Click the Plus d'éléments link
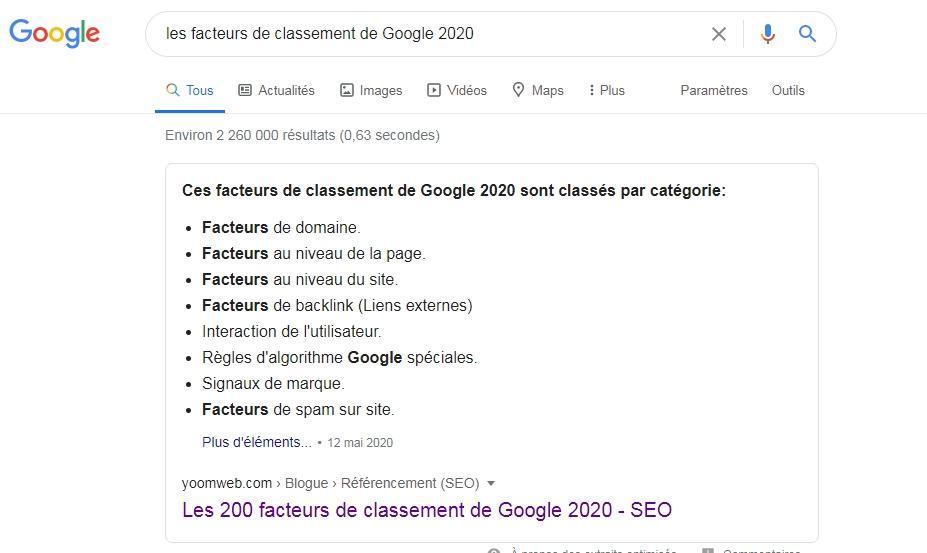 (x=256, y=442)
